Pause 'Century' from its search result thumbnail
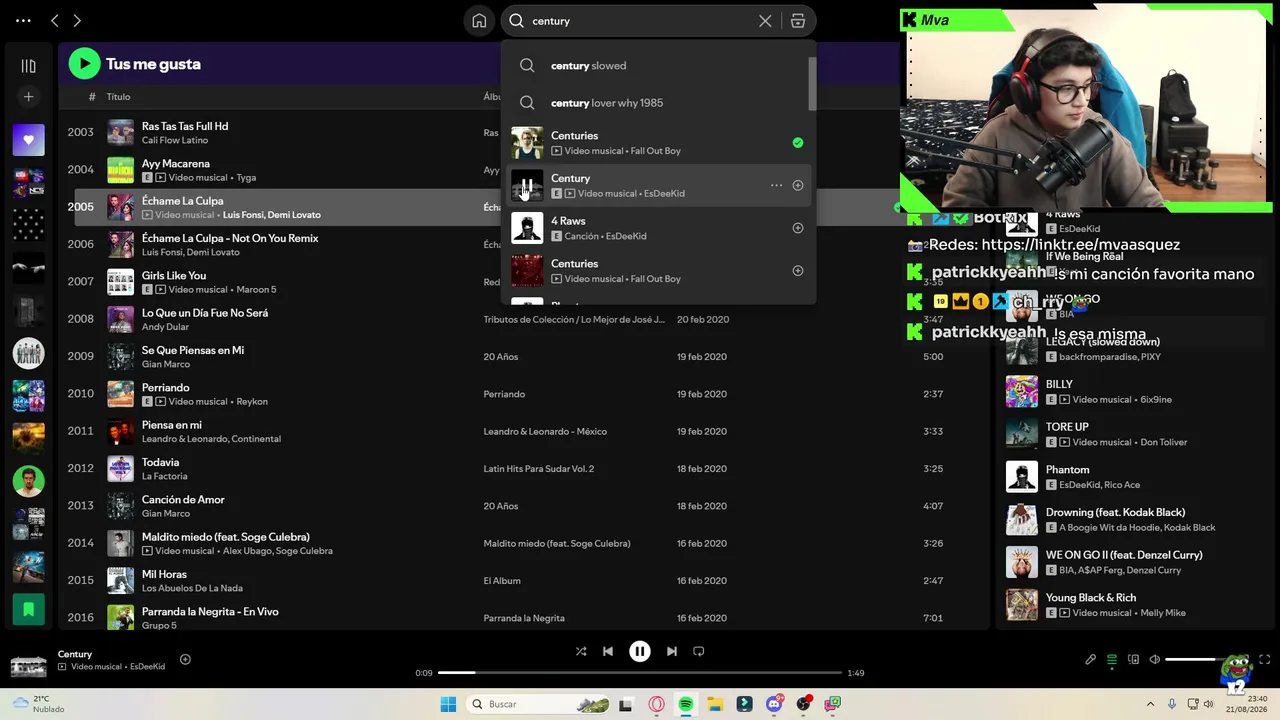 tap(527, 185)
